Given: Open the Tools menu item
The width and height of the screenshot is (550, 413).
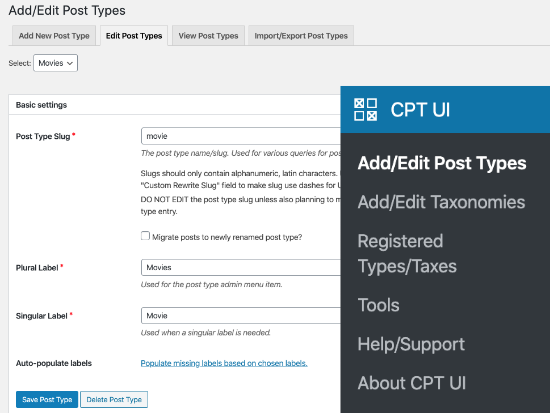Looking at the screenshot, I should (378, 305).
